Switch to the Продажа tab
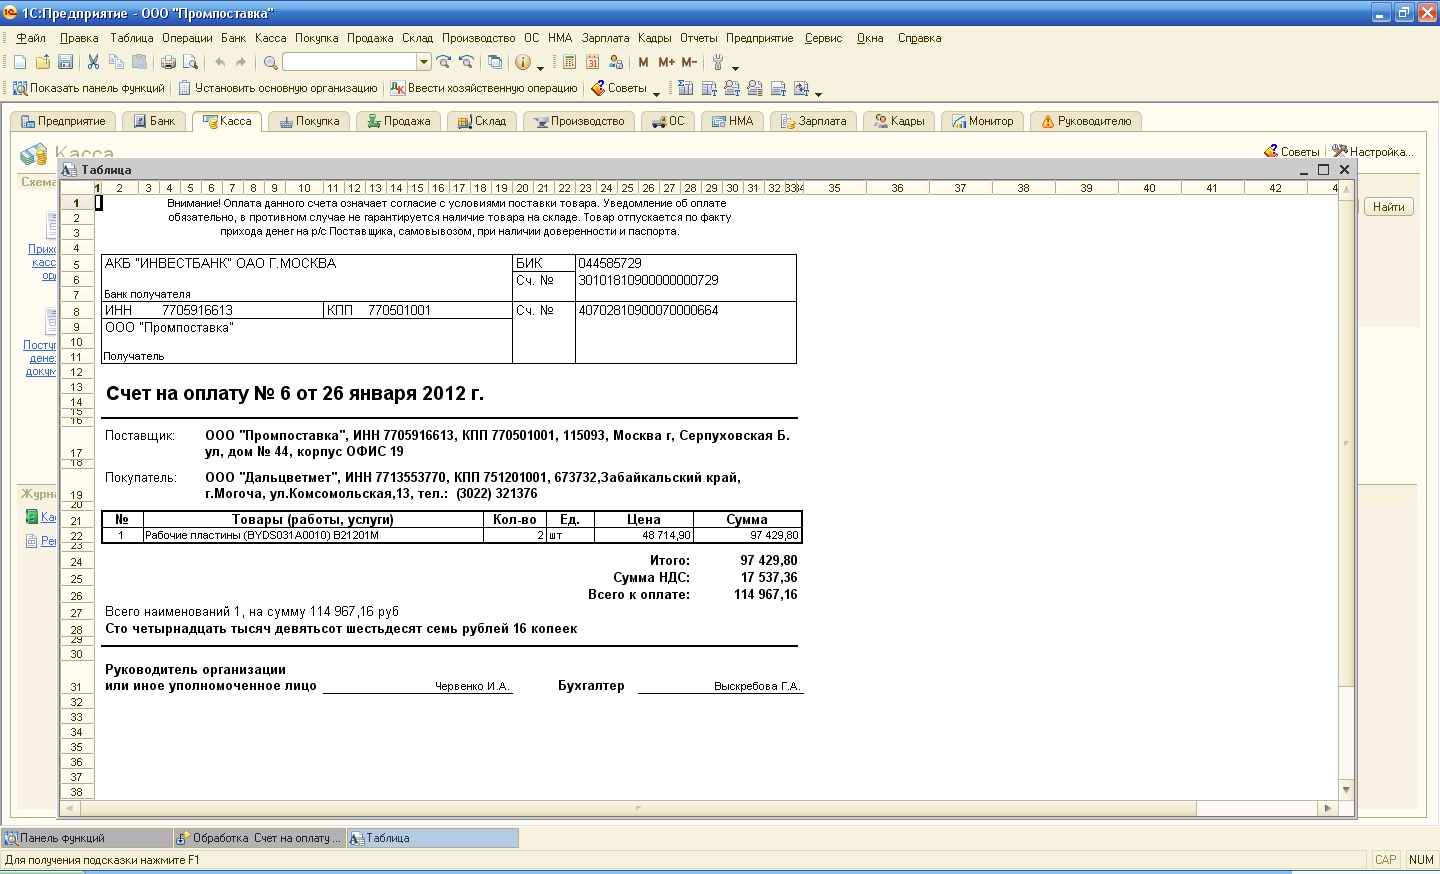Image resolution: width=1440 pixels, height=874 pixels. 398,121
